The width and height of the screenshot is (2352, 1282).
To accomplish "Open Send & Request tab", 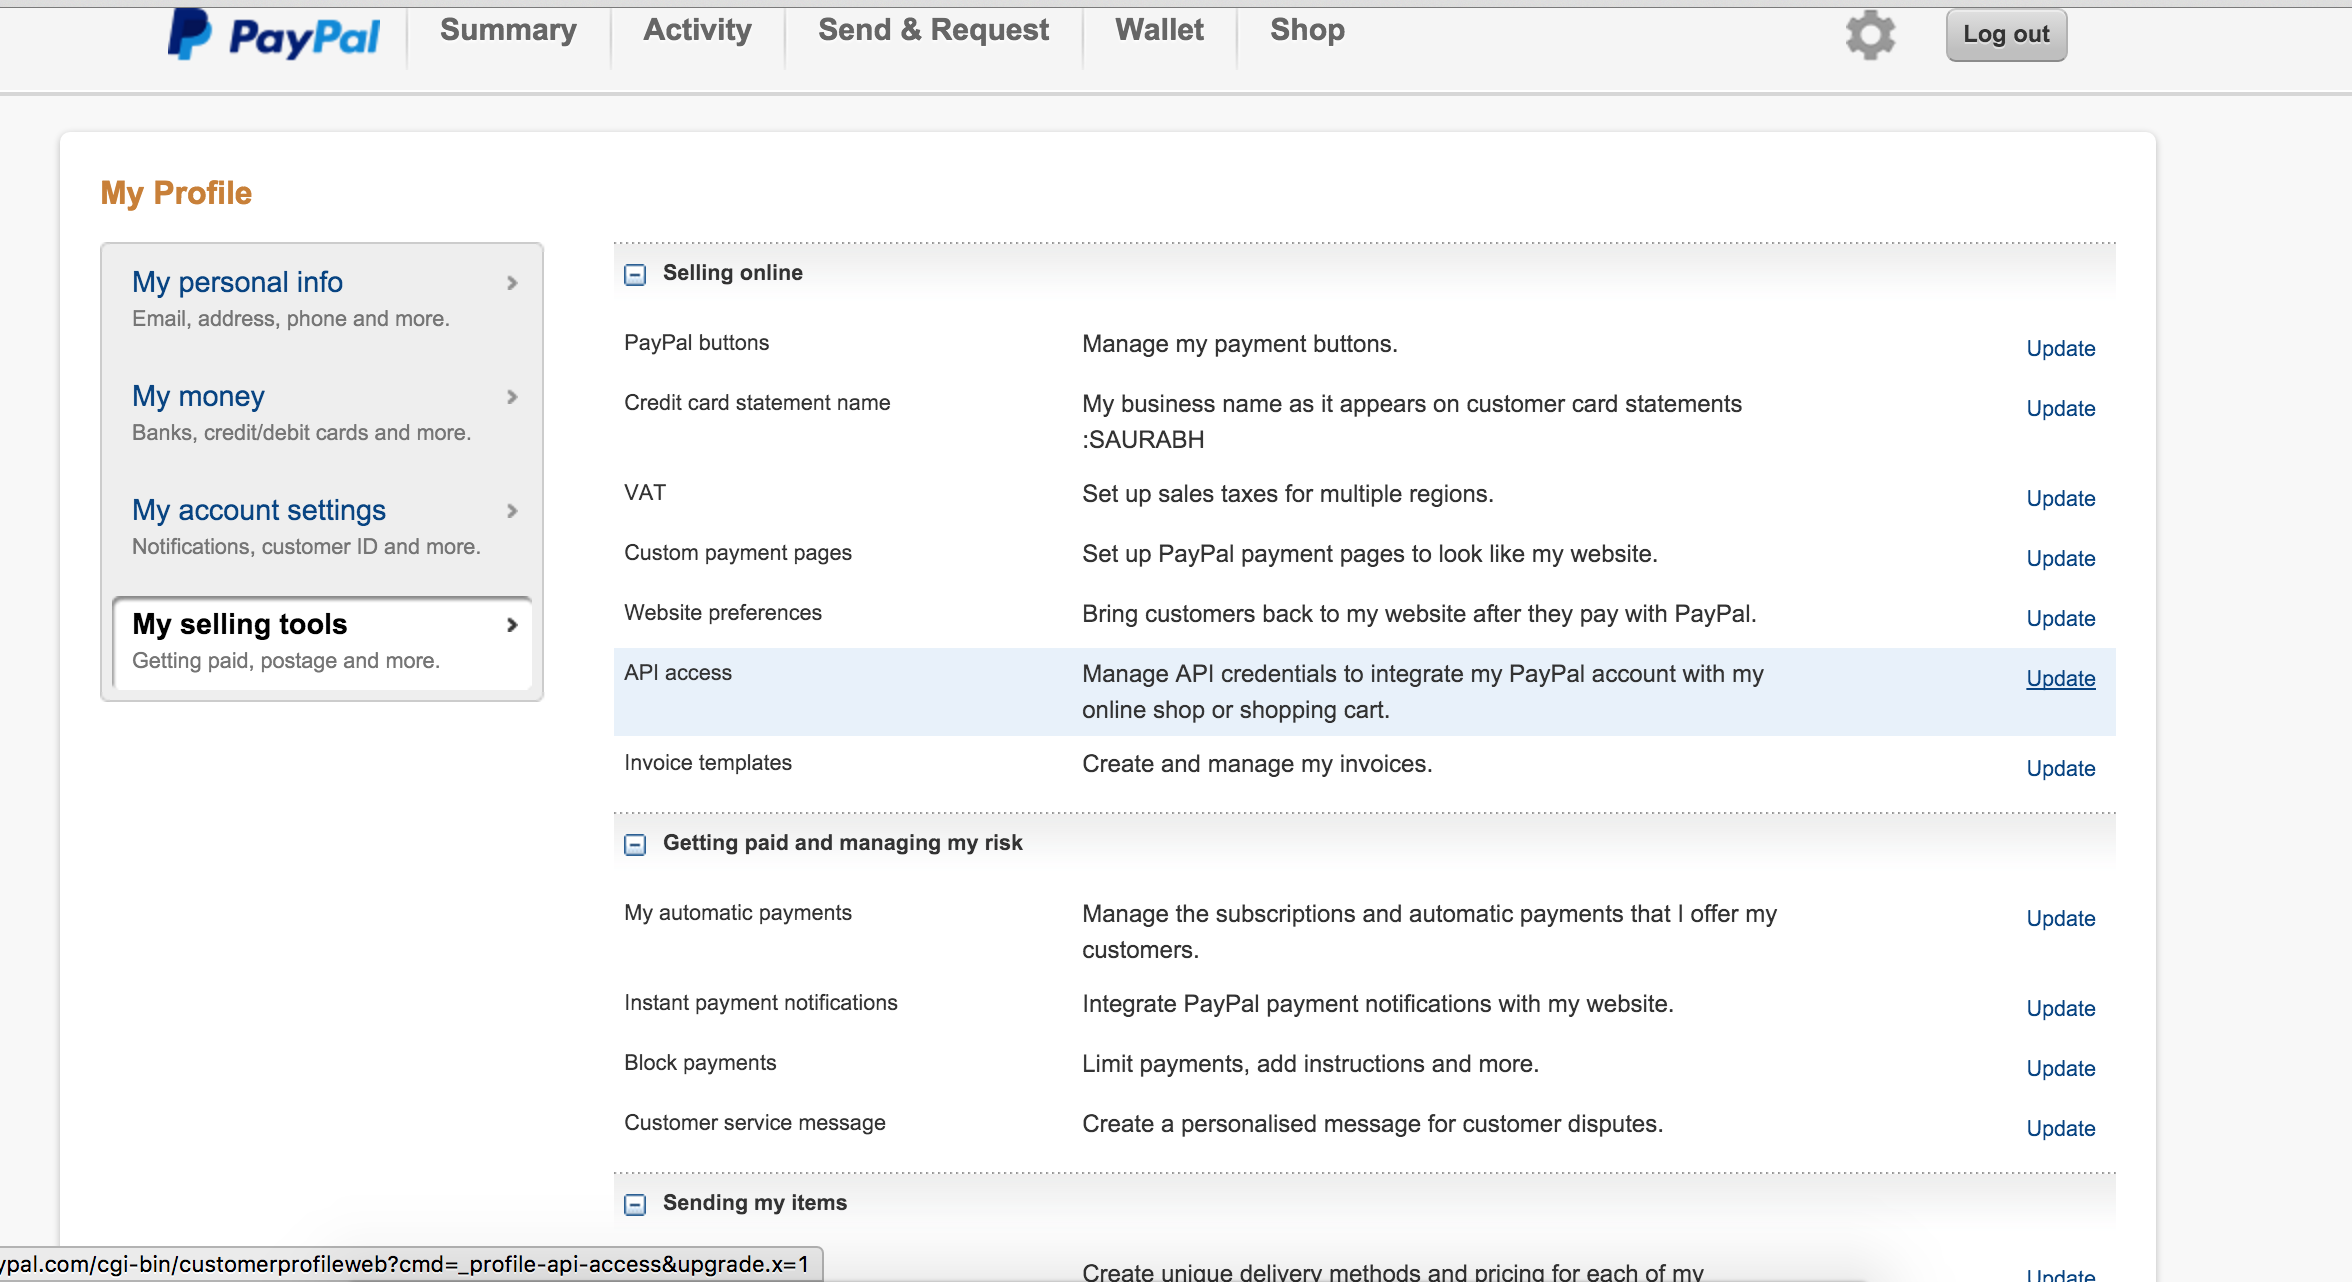I will click(x=933, y=31).
